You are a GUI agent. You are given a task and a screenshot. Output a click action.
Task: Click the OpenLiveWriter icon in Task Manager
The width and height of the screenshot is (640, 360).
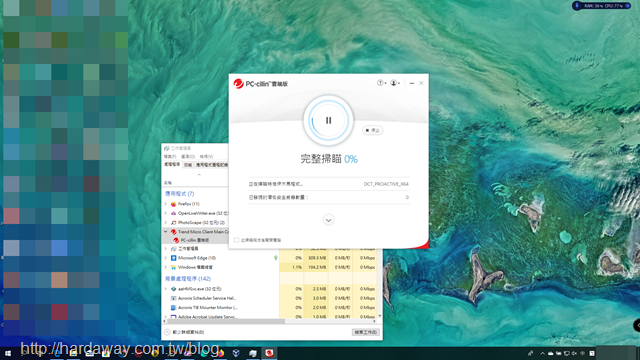tap(173, 213)
